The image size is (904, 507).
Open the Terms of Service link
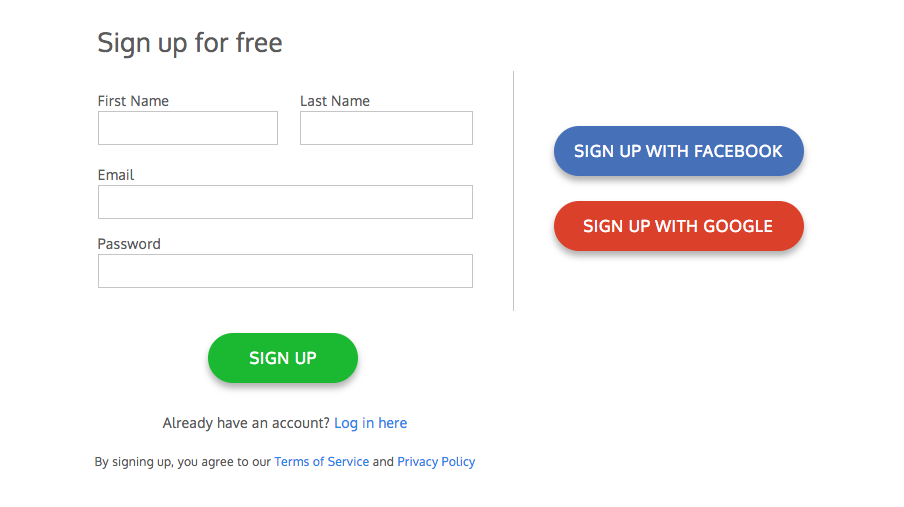pos(321,462)
